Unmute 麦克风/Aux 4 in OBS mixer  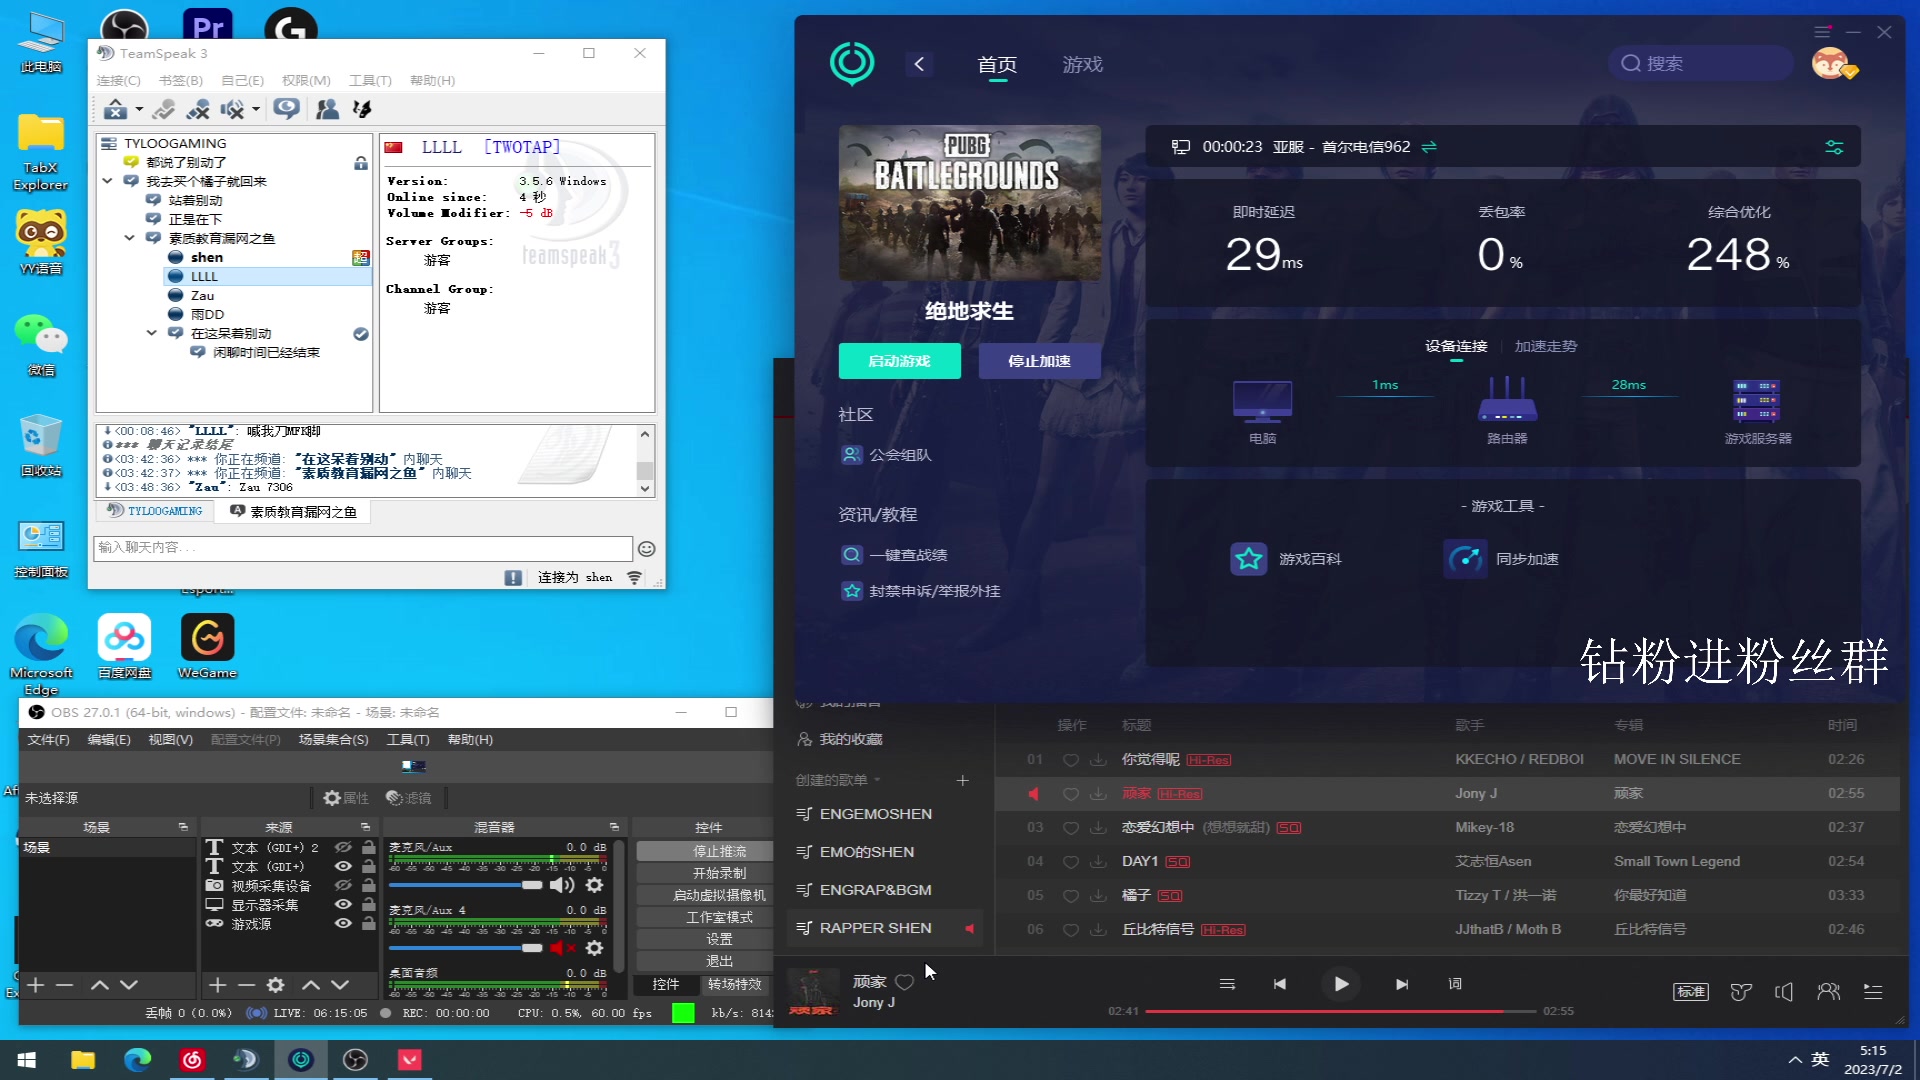tap(562, 947)
